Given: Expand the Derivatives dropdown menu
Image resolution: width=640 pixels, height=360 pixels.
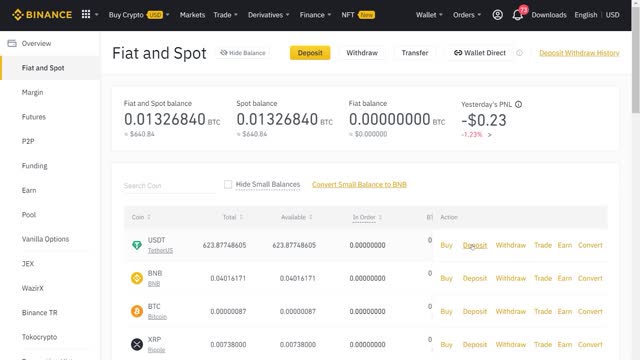Looking at the screenshot, I should (x=269, y=15).
